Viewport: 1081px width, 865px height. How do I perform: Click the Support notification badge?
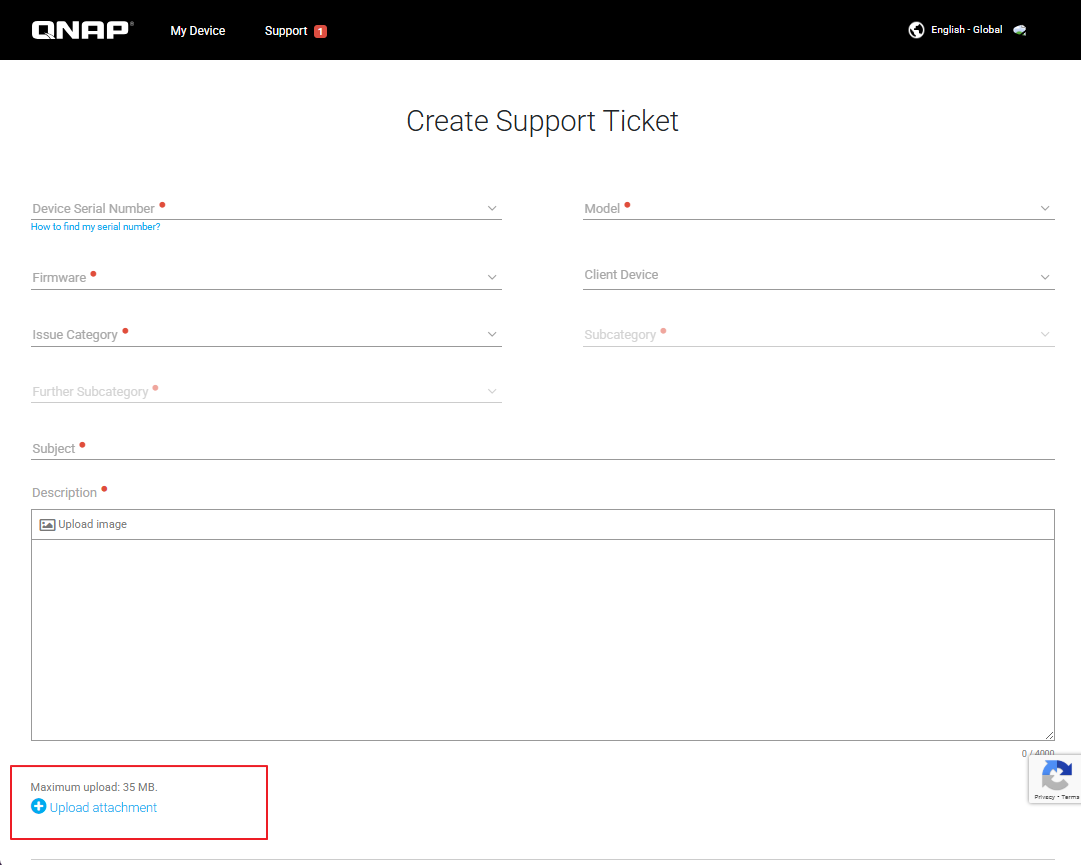320,31
